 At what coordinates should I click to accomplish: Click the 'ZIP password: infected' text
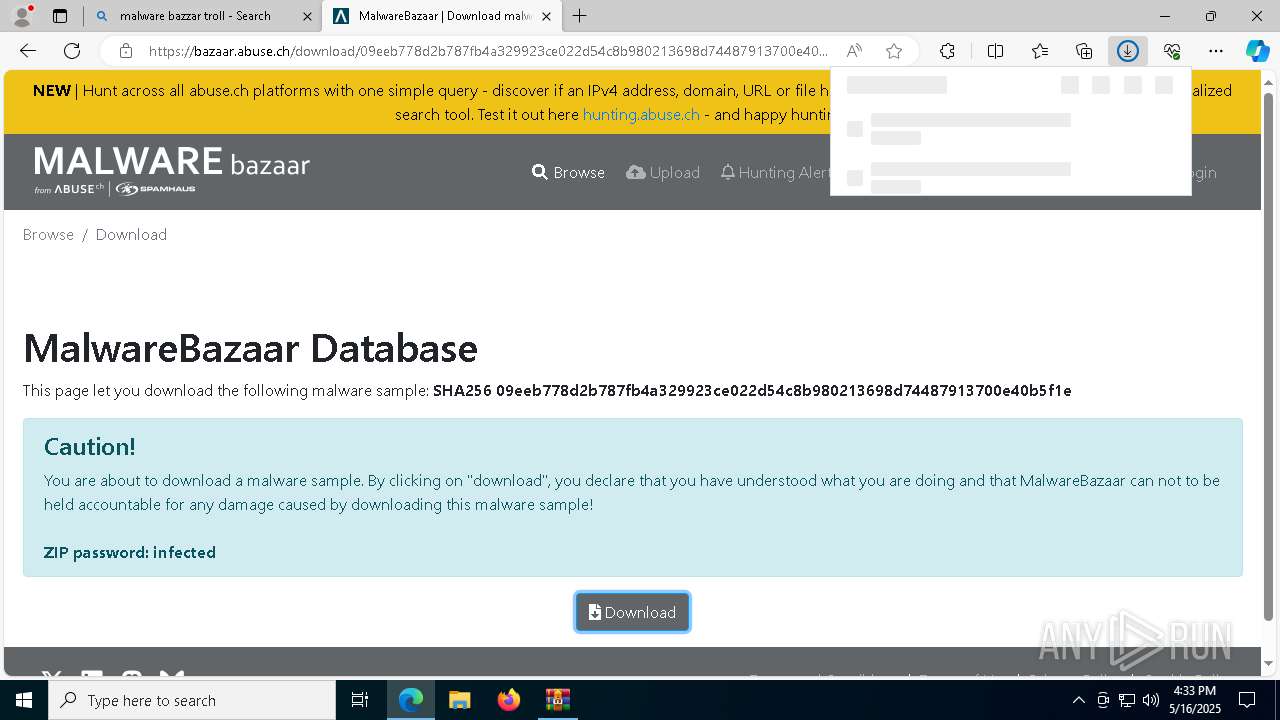[130, 552]
